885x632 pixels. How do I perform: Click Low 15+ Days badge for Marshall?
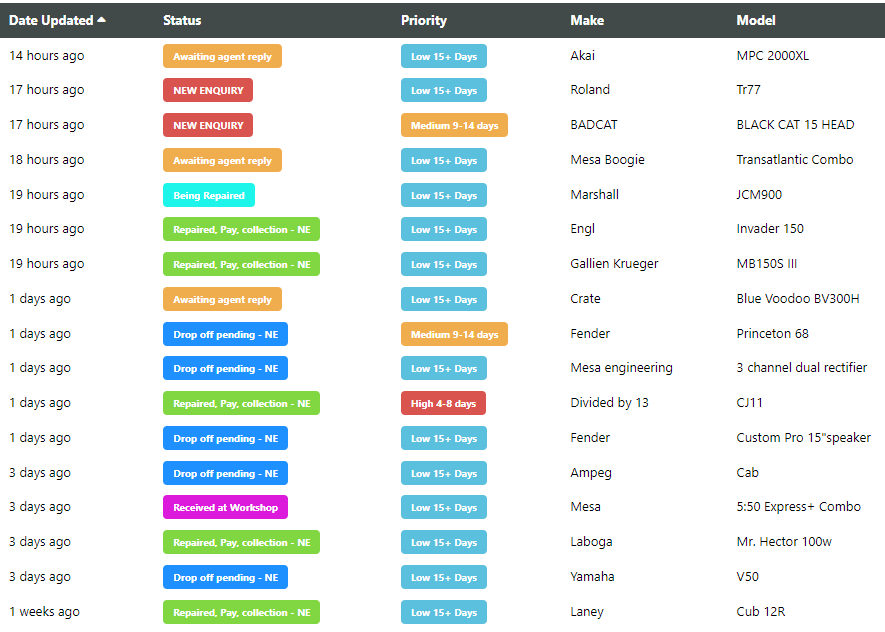443,195
